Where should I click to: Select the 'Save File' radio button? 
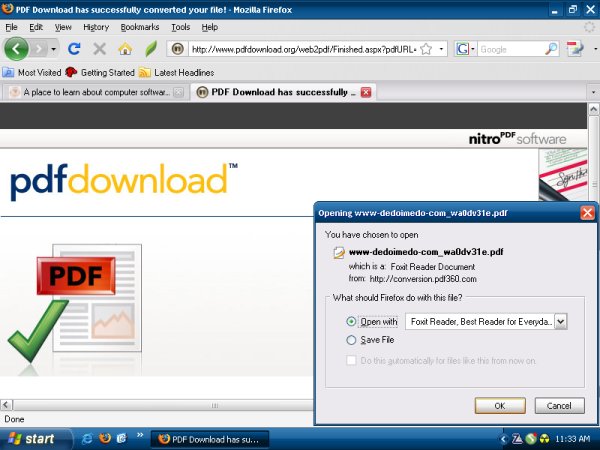351,340
